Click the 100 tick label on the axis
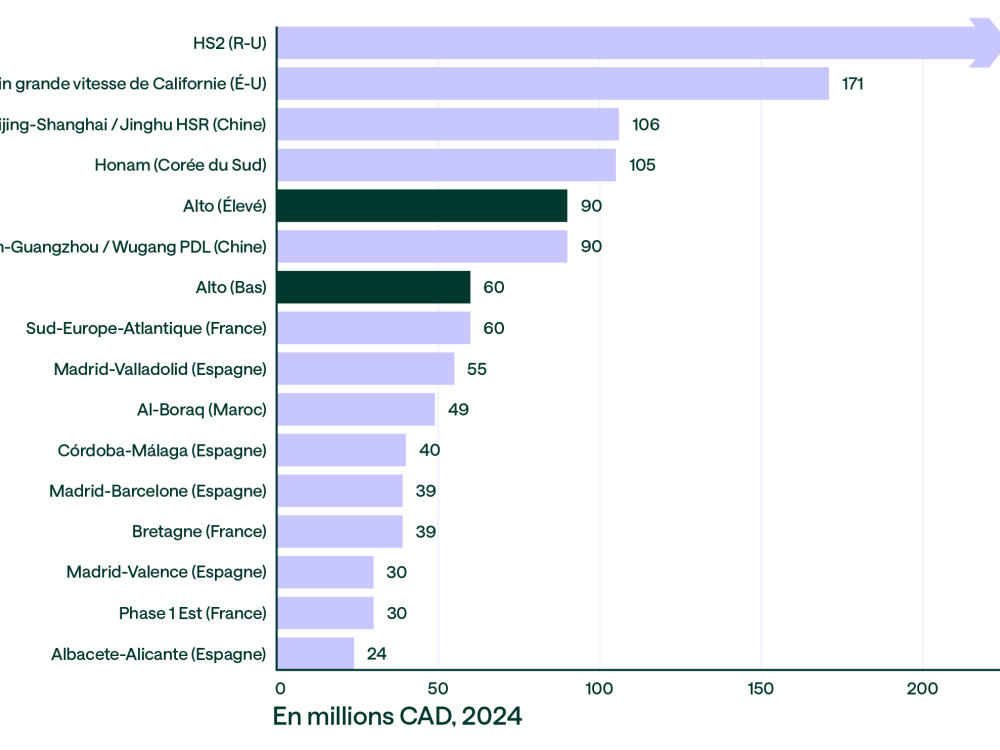Screen dimensions: 1000x750 pyautogui.click(x=599, y=689)
